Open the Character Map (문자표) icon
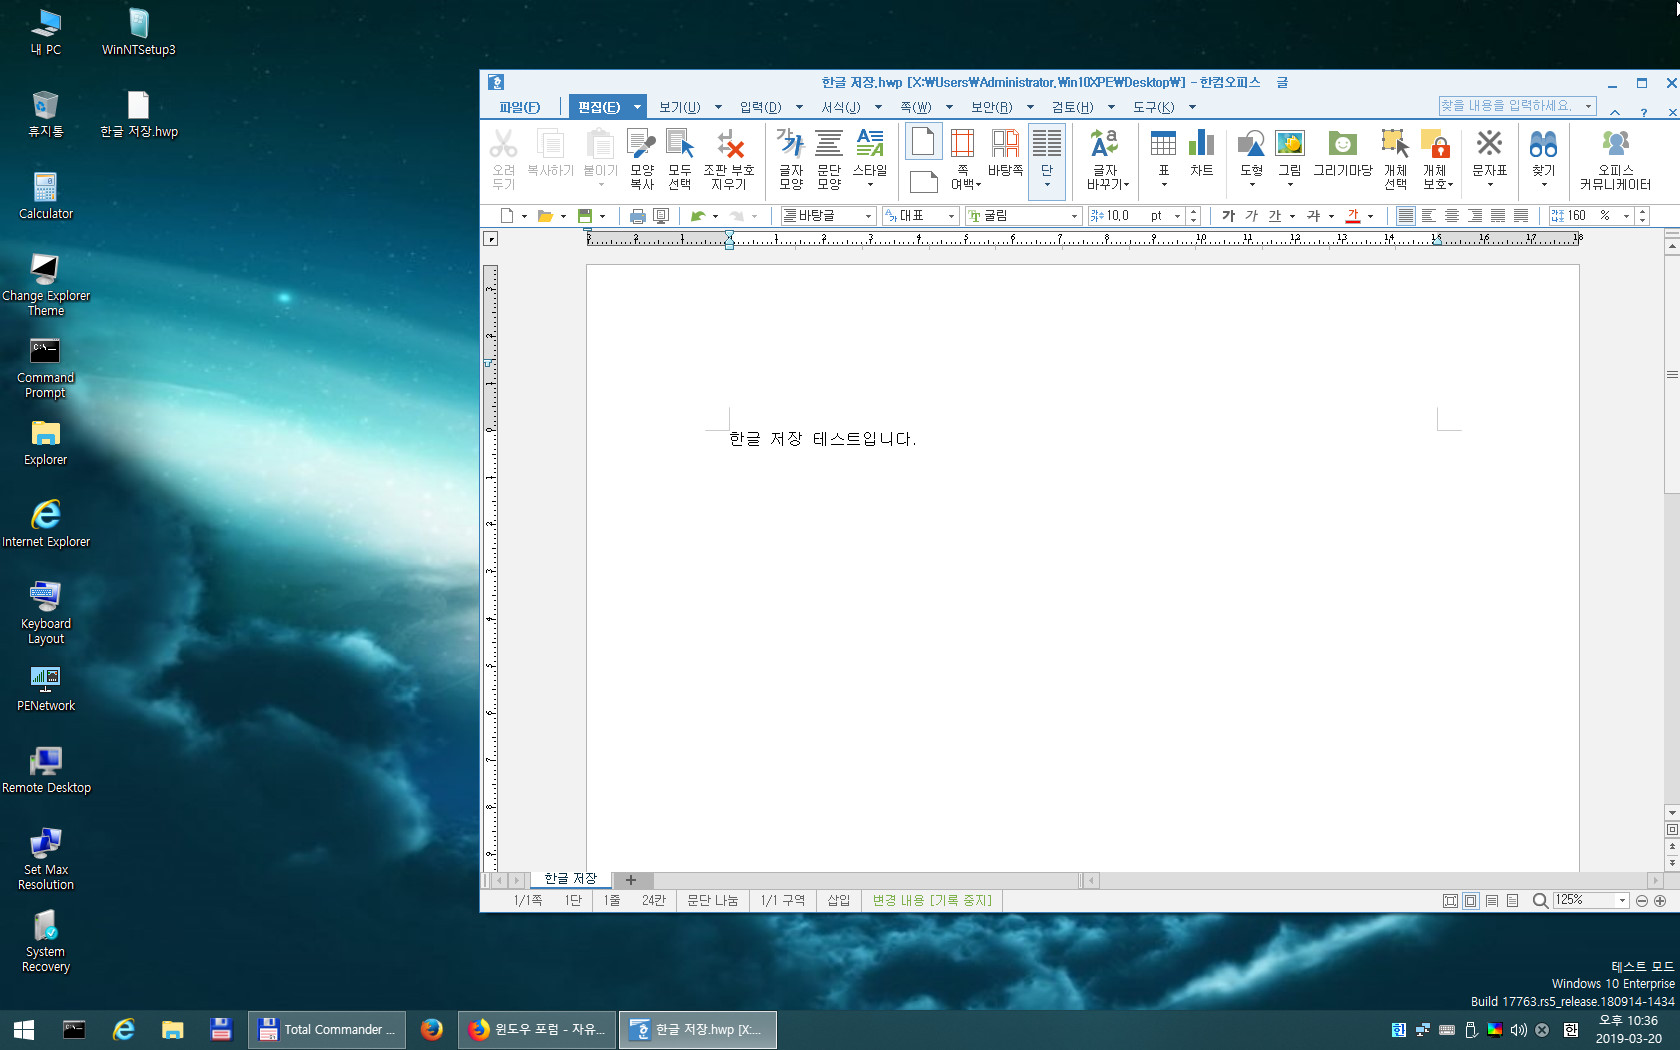Screen dimensions: 1680x1050 [x=1489, y=158]
